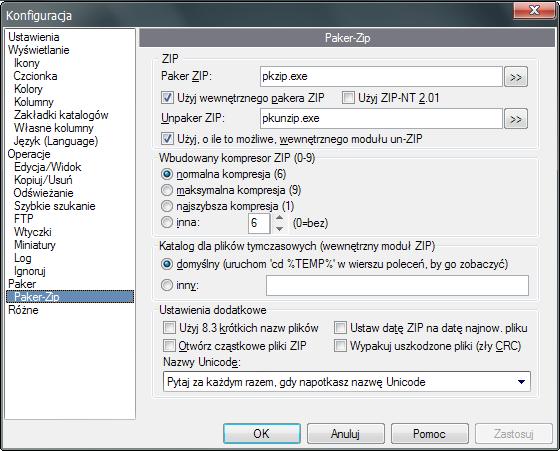Confirm settings with the OK button
The width and height of the screenshot is (560, 451).
pos(262,434)
